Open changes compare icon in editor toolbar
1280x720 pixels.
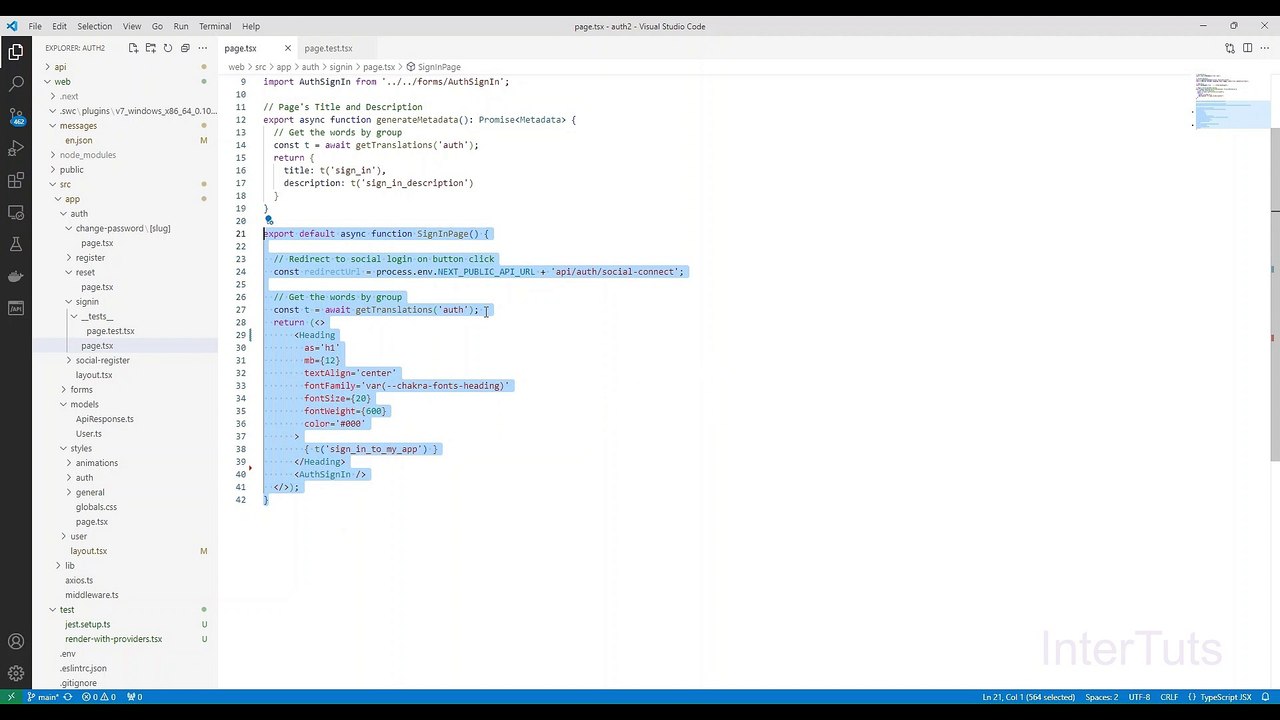[x=1230, y=48]
